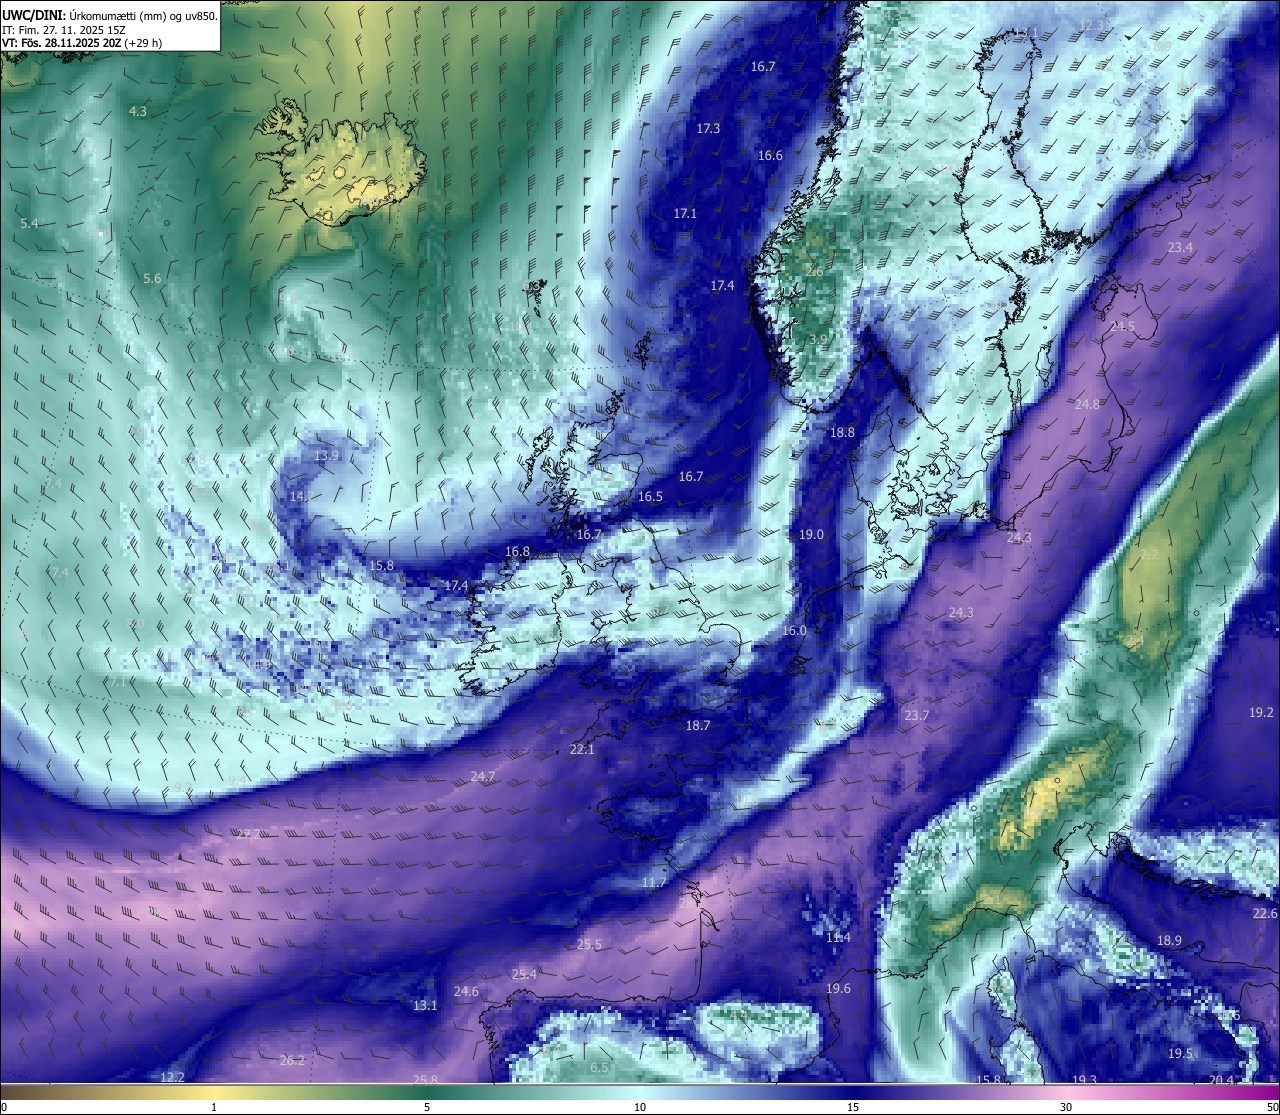Click the 18.9 value label
Image resolution: width=1280 pixels, height=1115 pixels.
1169,941
